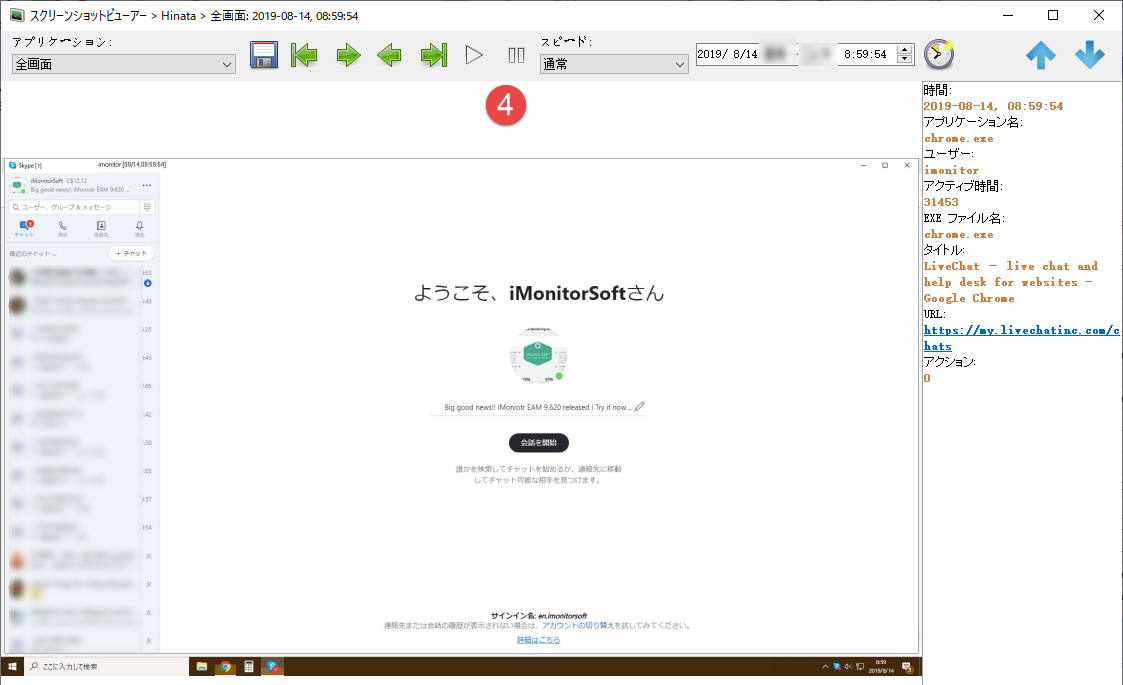Click the blue up arrow icon
Screen dimensions: 1123x685
coord(1041,55)
